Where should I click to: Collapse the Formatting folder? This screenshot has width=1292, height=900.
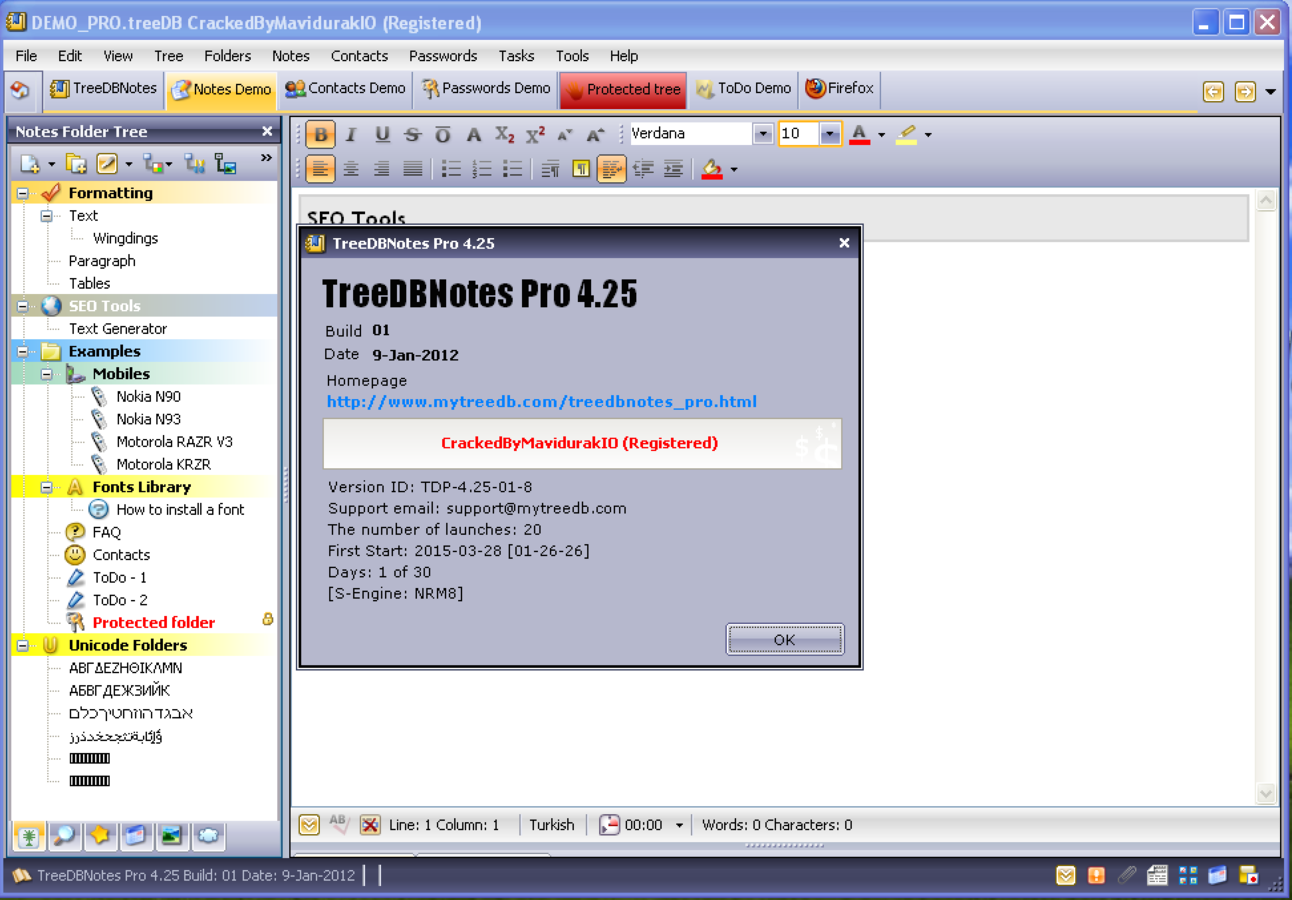tap(22, 193)
